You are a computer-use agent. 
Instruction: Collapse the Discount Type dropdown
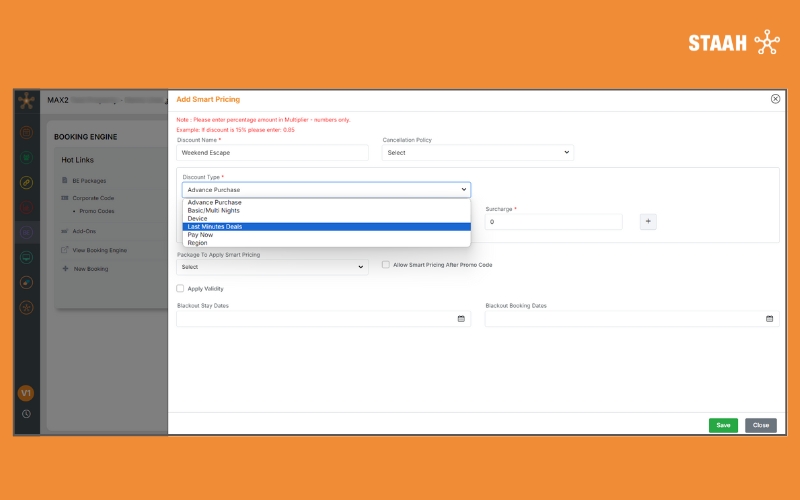(x=327, y=190)
